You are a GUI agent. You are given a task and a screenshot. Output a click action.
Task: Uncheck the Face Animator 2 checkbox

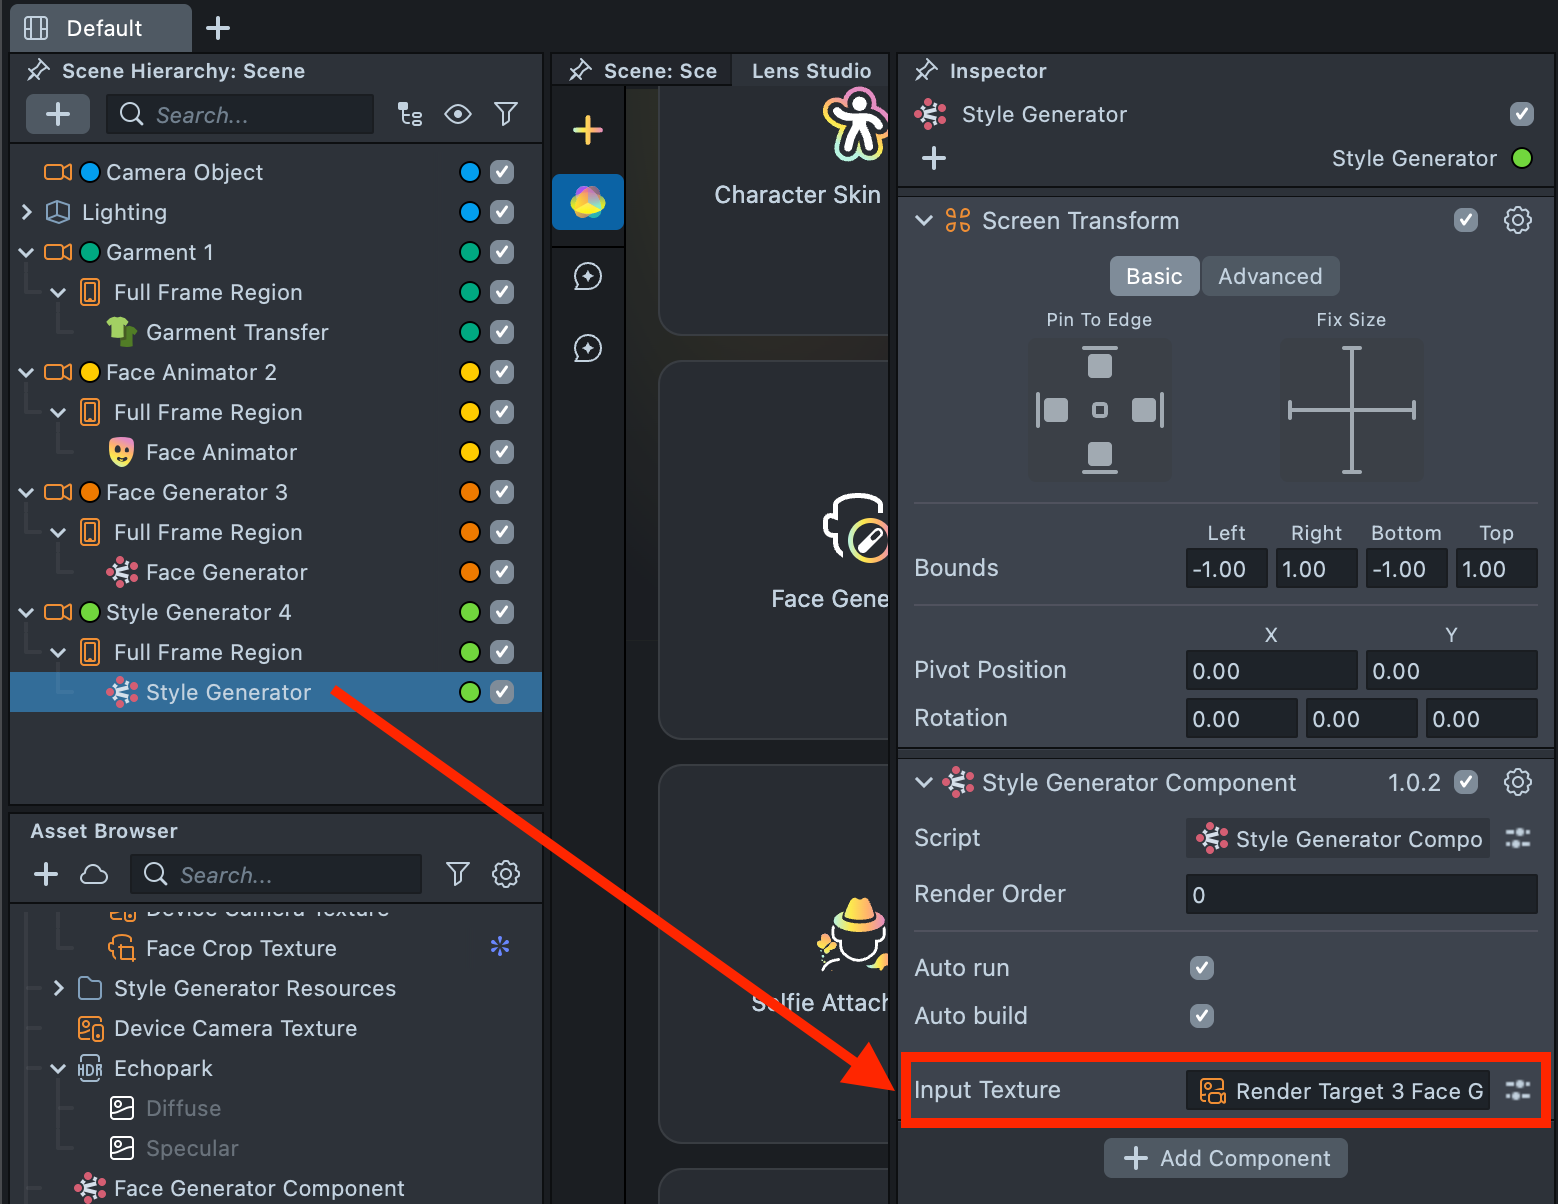502,372
